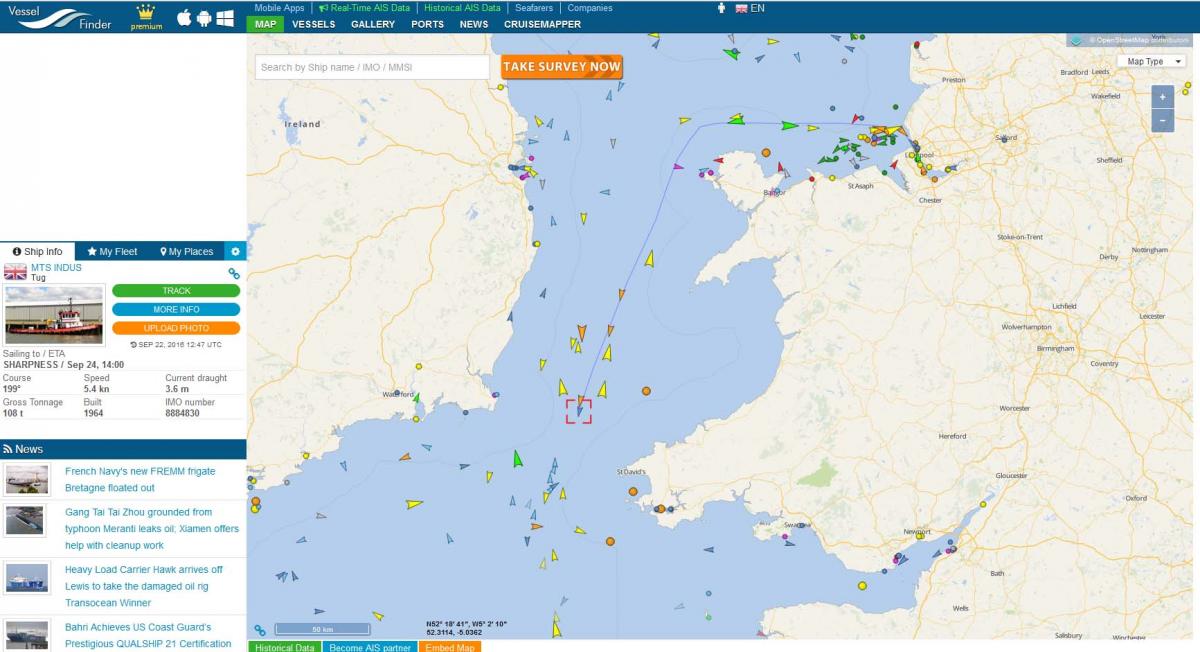Open Bahri QUALSHIP 21 Certification article
This screenshot has height=652, width=1200.
148,636
